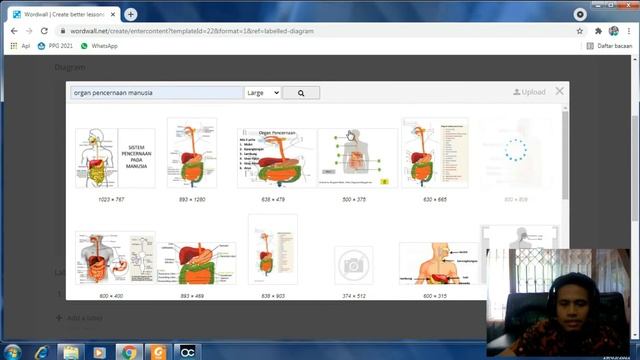The image size is (640, 360).
Task: Select the 638 × 903 tall diagram thumbnail
Action: [273, 249]
